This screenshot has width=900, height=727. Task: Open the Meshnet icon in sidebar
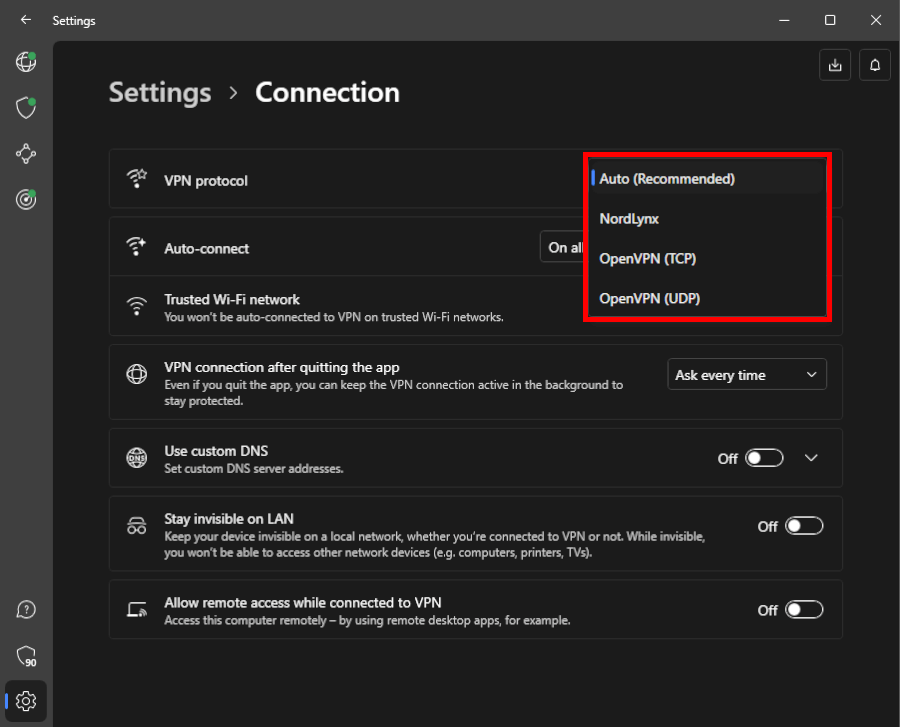26,153
